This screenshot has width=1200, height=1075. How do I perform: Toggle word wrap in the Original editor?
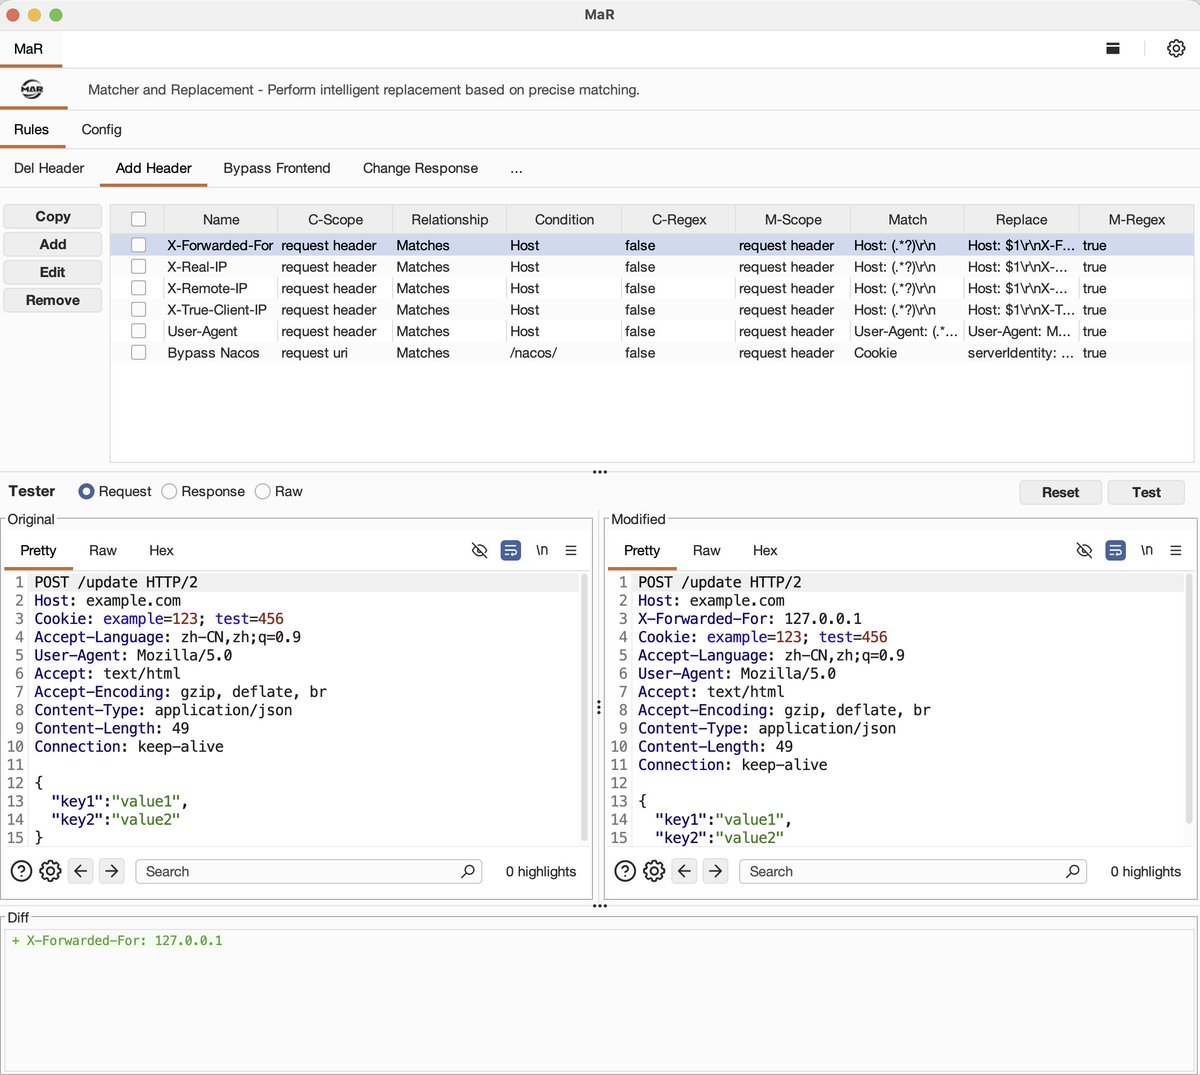point(510,550)
